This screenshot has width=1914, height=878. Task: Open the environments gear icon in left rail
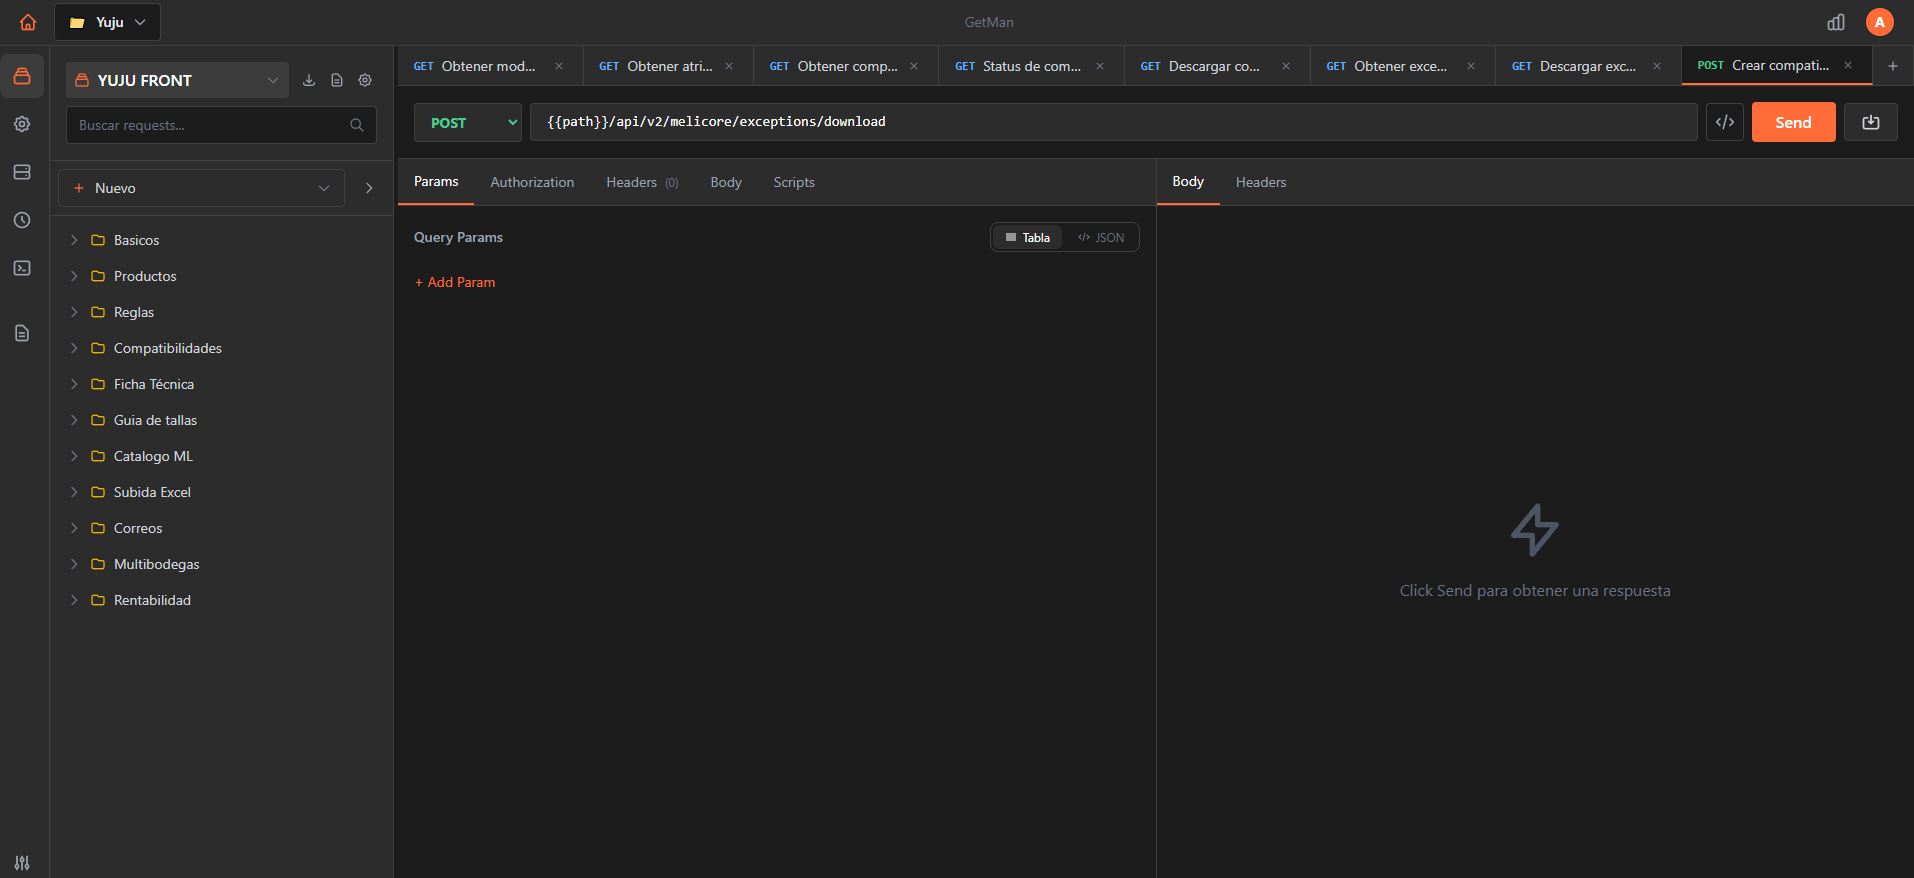coord(22,124)
